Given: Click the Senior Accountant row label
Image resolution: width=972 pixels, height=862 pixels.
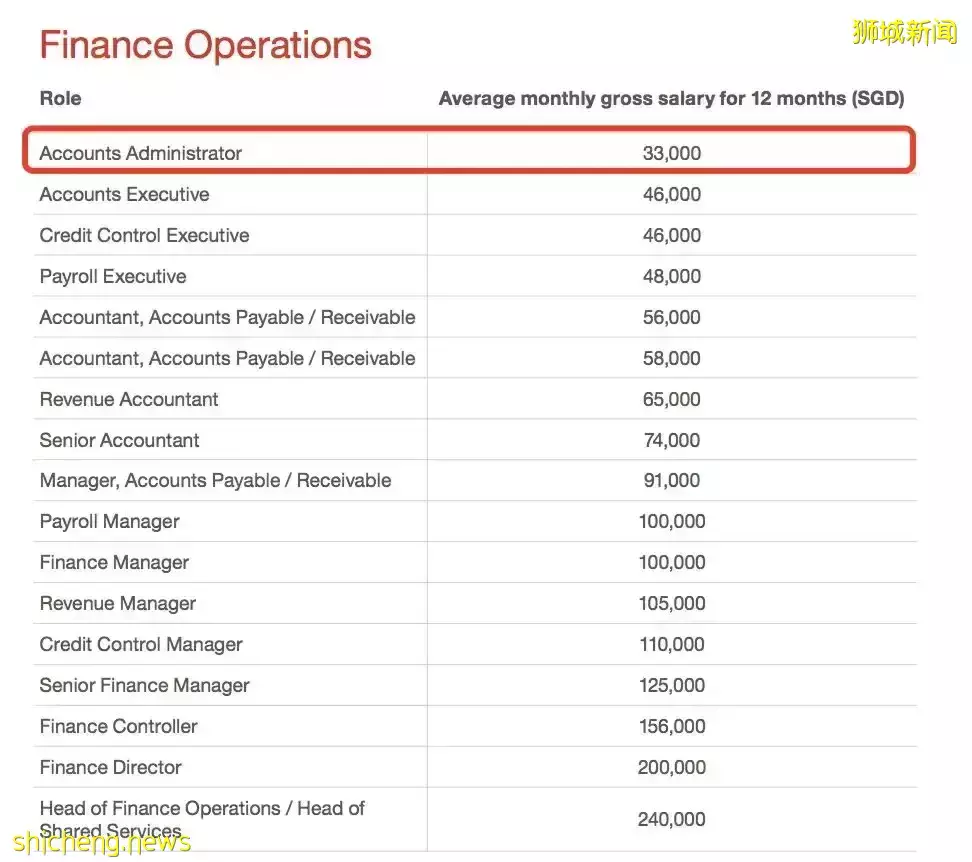Looking at the screenshot, I should 119,440.
